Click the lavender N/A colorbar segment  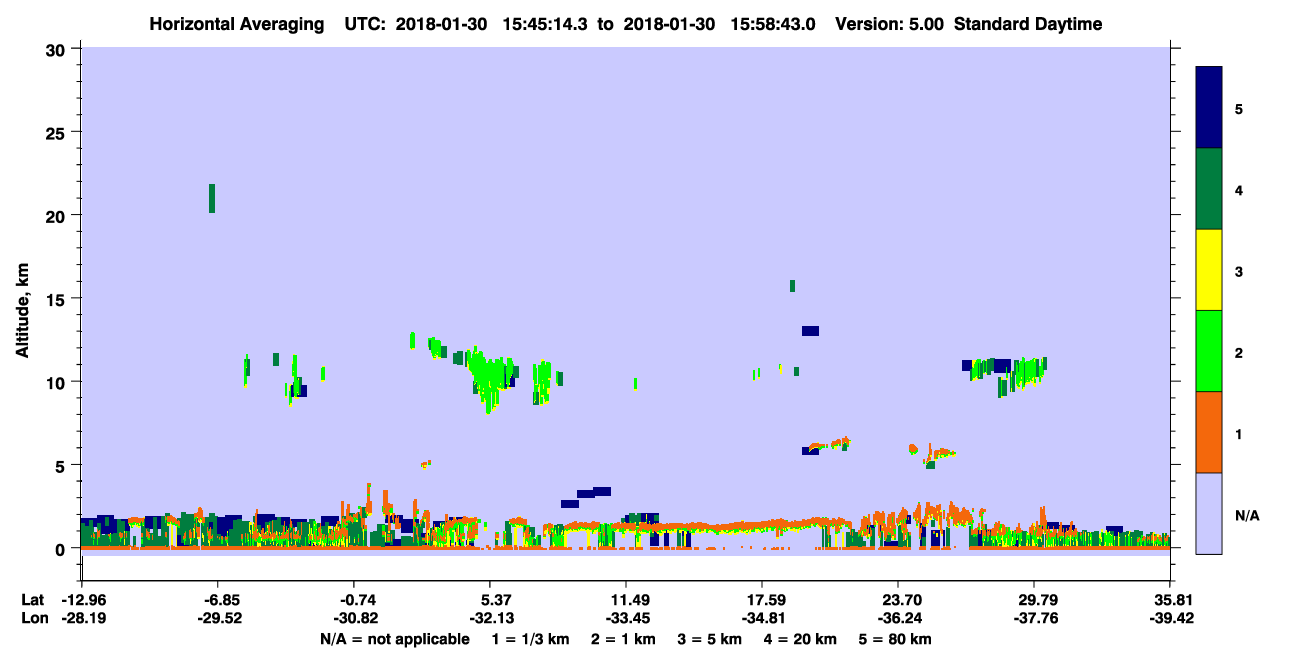pos(1209,513)
